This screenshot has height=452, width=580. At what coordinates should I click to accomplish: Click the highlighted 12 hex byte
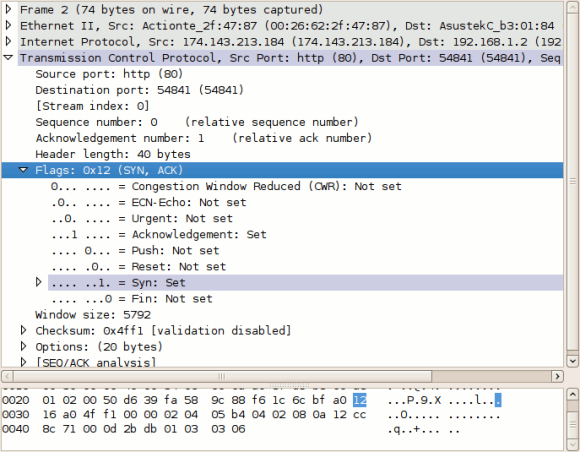pos(360,400)
